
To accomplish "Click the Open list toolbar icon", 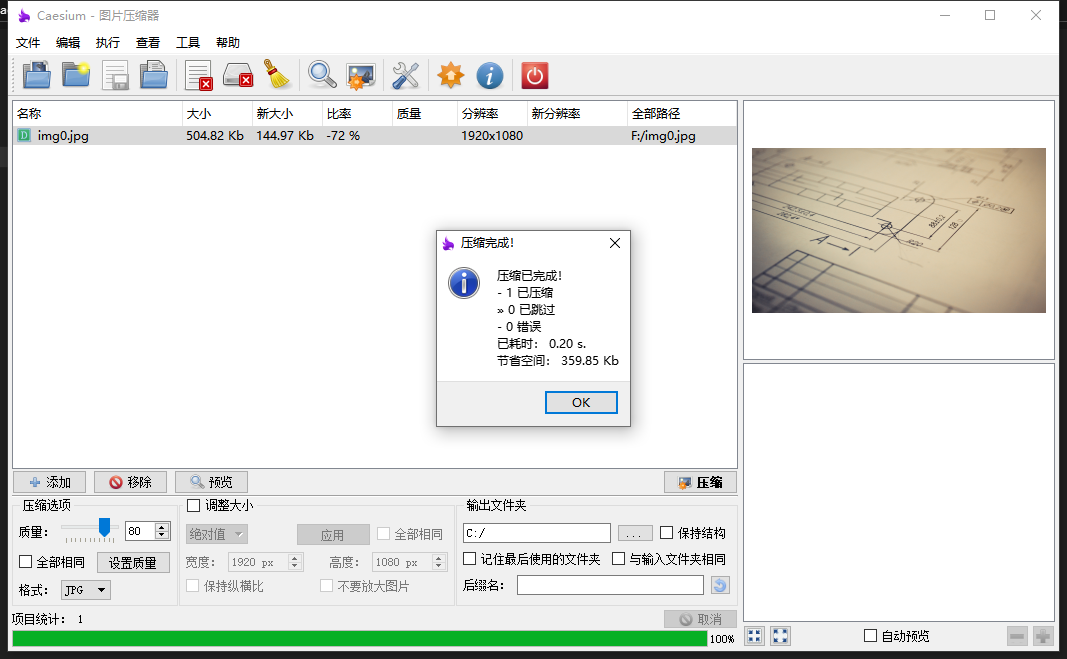I will tap(154, 75).
